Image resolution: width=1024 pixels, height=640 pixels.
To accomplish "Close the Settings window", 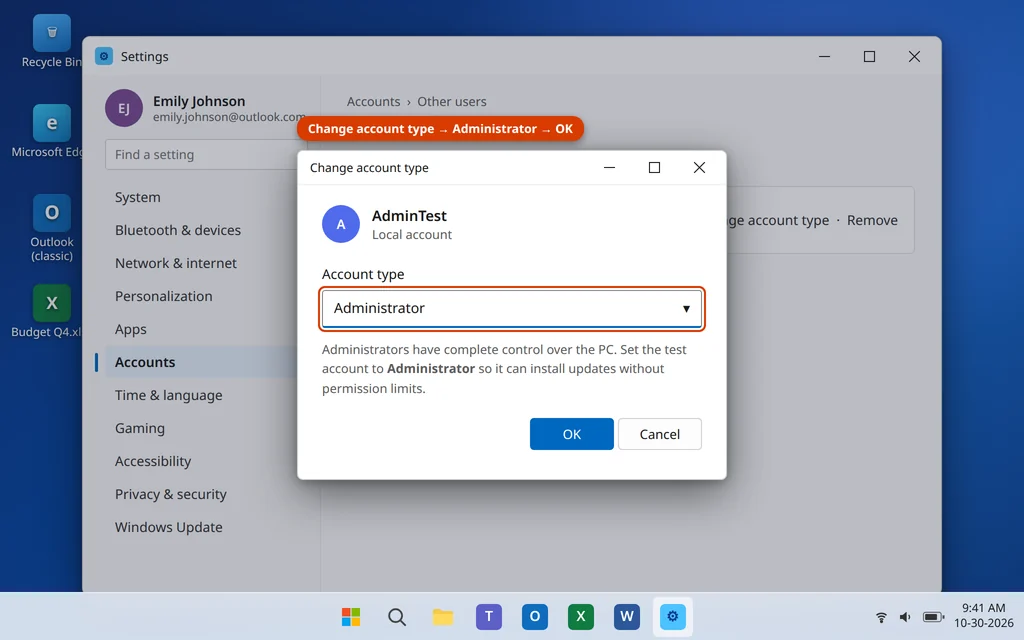I will pyautogui.click(x=914, y=57).
